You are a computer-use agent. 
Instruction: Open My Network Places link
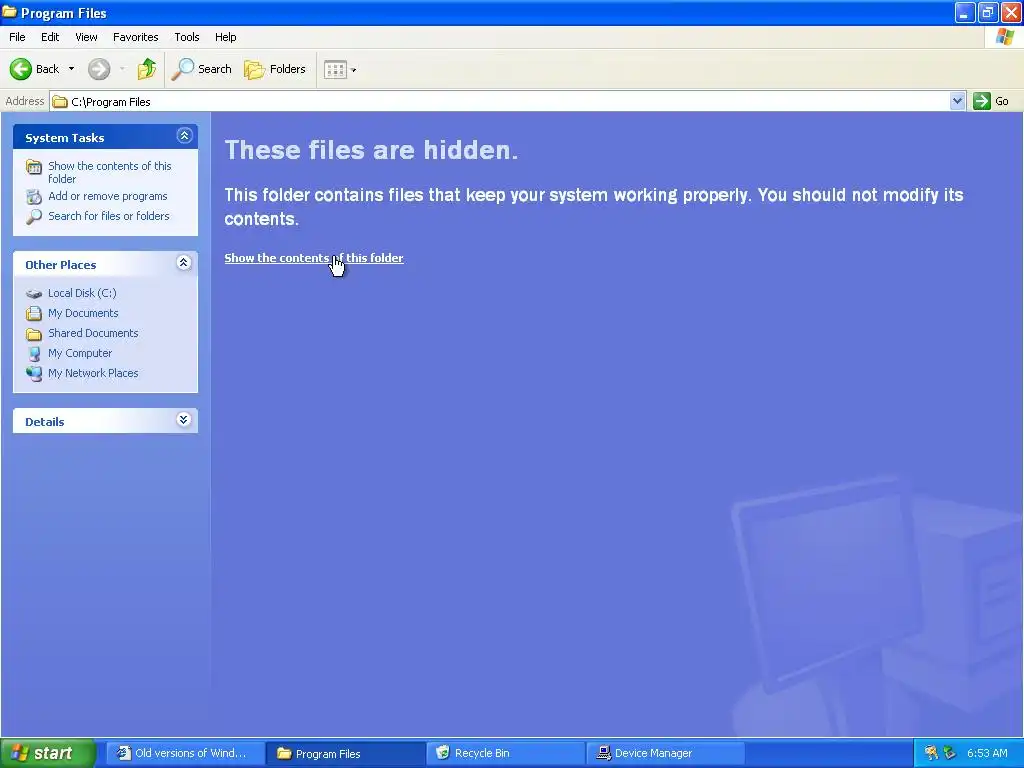pos(93,374)
